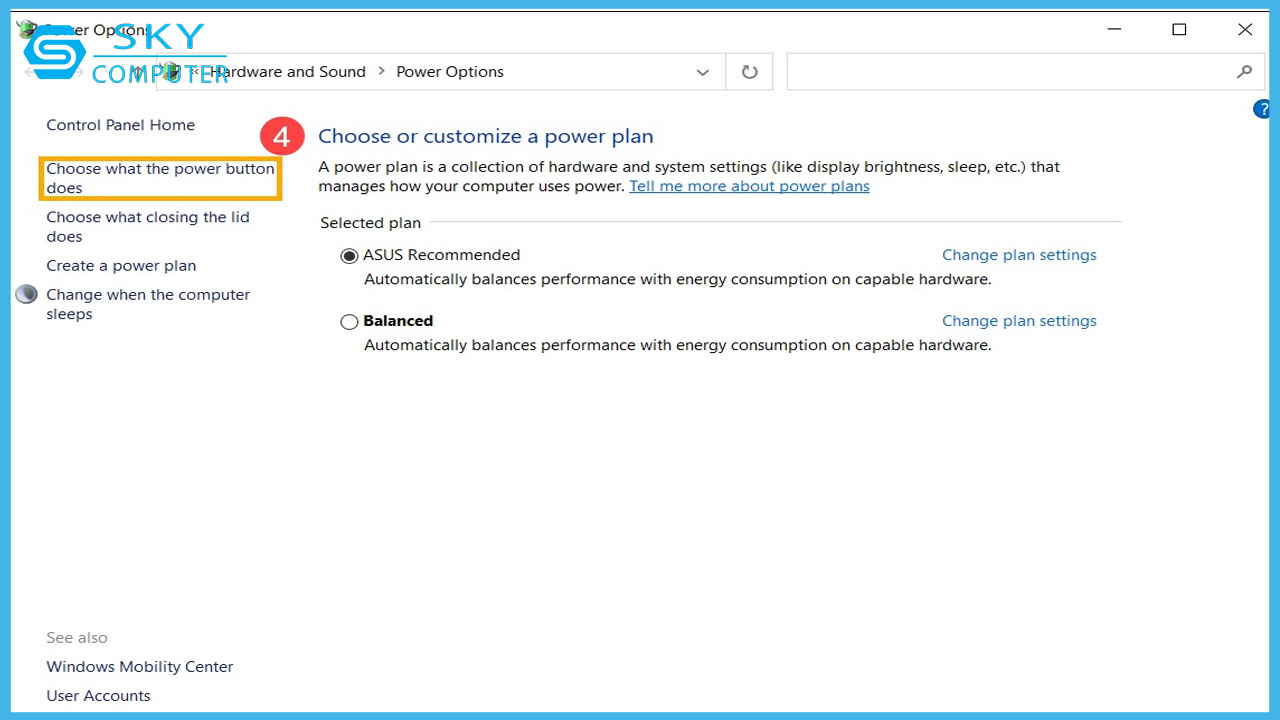Change plan settings for ASUS Recommended

[x=1019, y=255]
